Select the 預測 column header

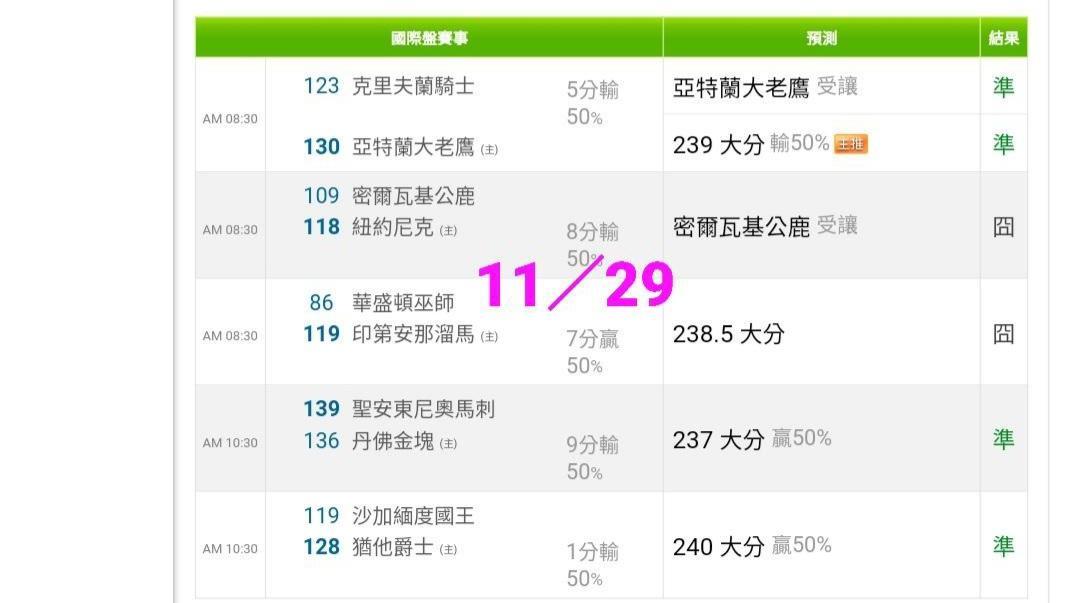tap(821, 38)
